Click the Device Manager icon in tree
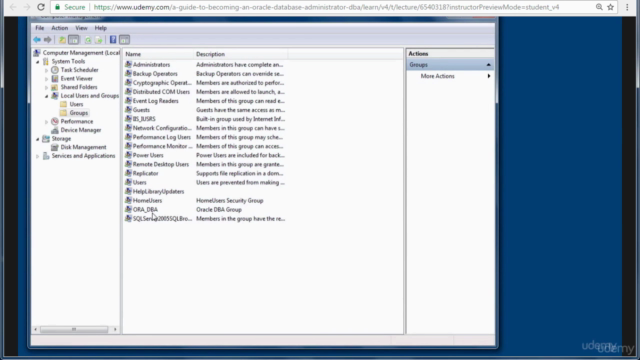 coord(55,130)
